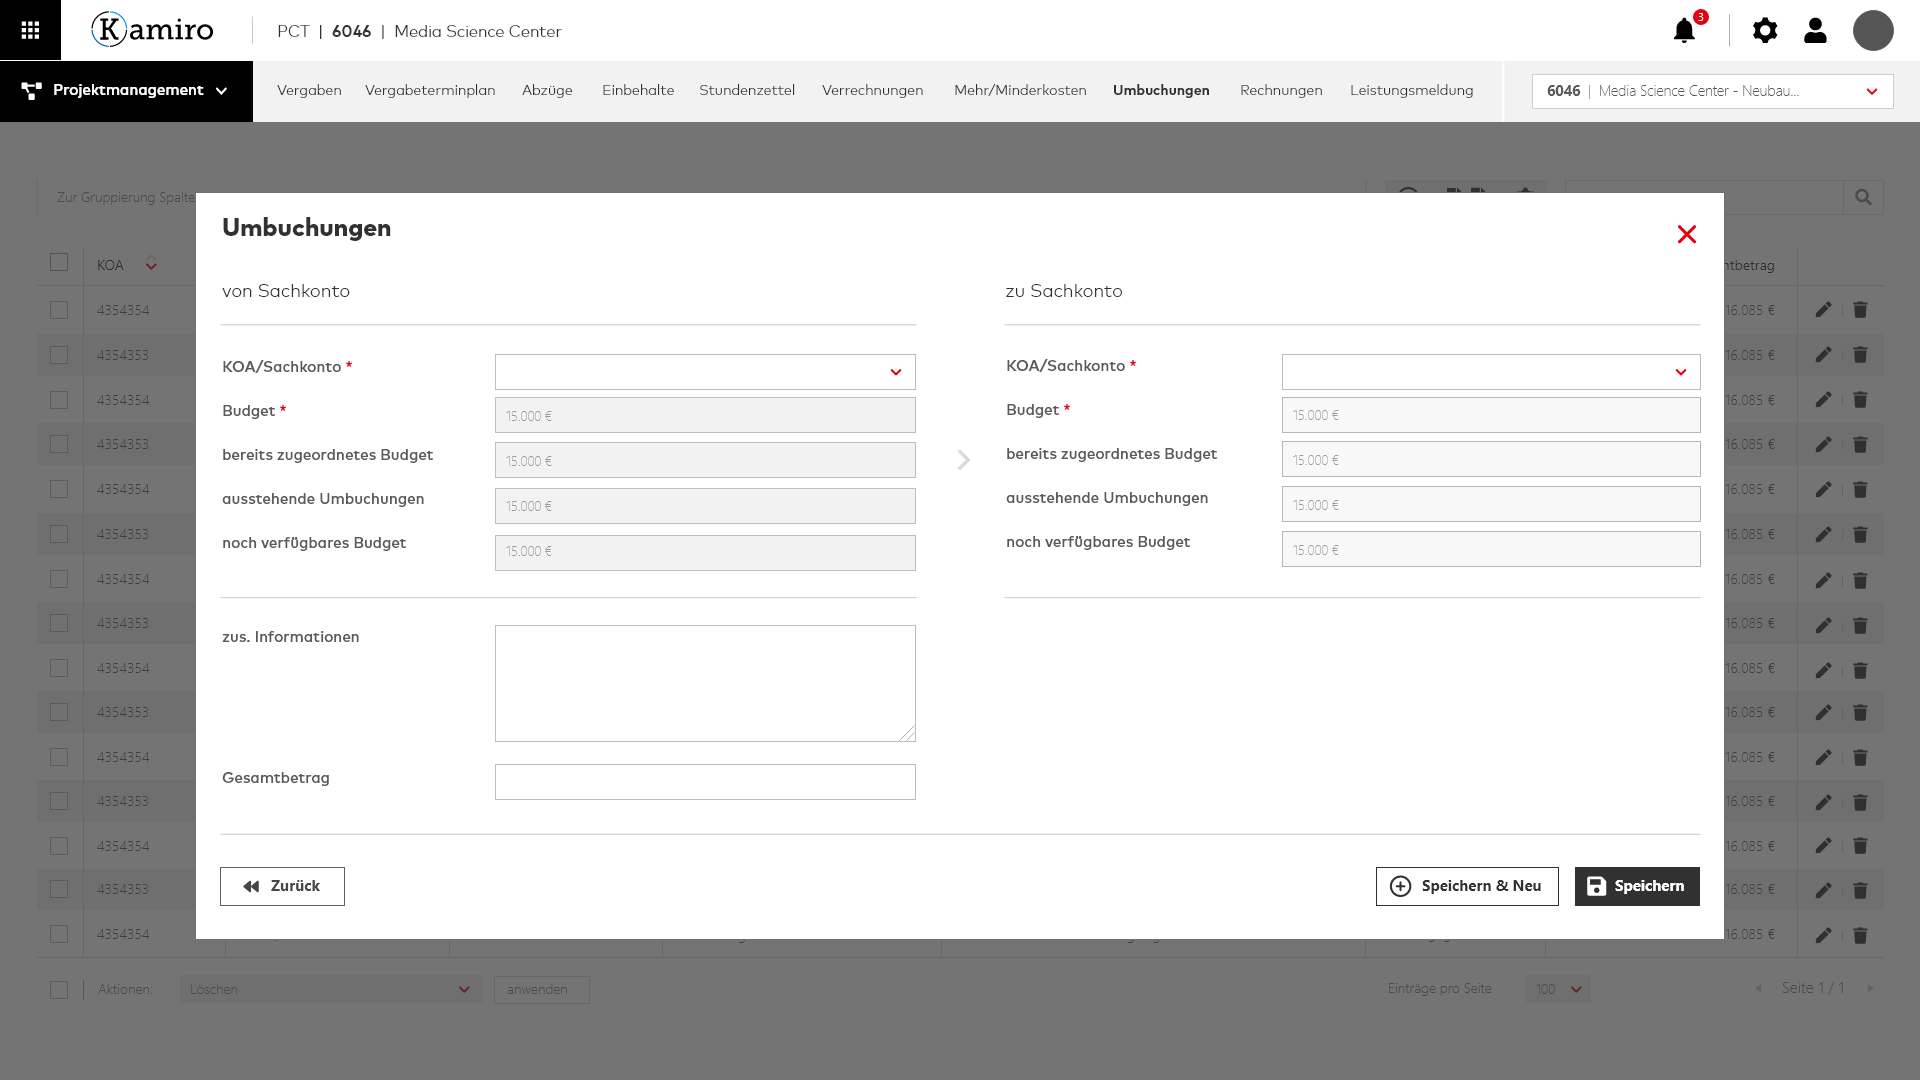Toggle the checkbox next to Aktionen
Screen dimensions: 1920x1080
(x=59, y=989)
